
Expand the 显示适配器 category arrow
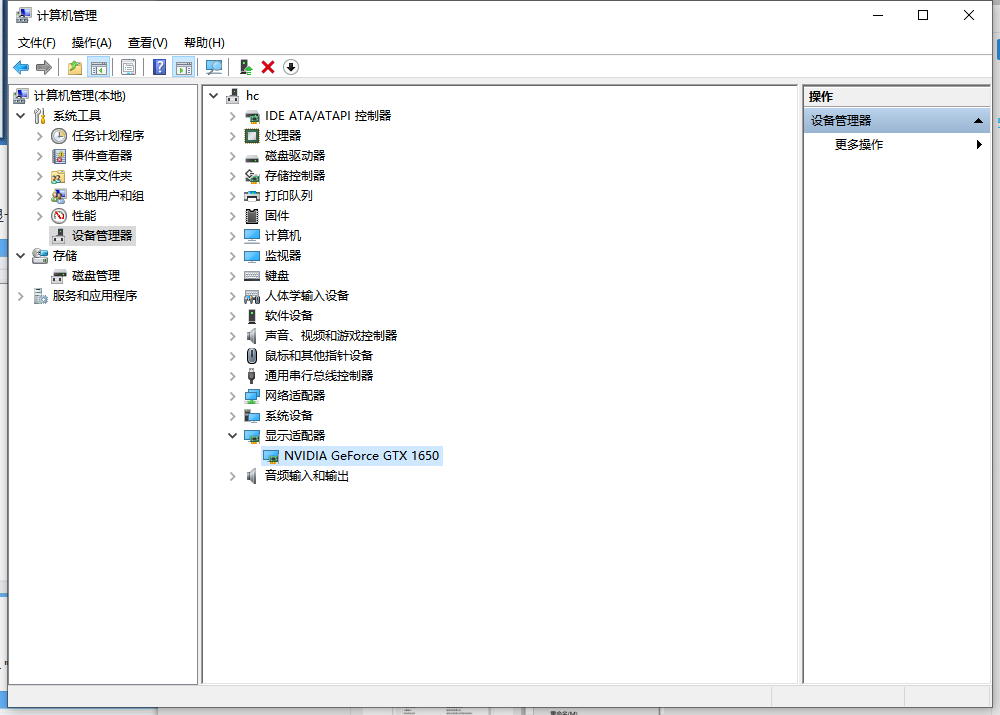[x=233, y=436]
